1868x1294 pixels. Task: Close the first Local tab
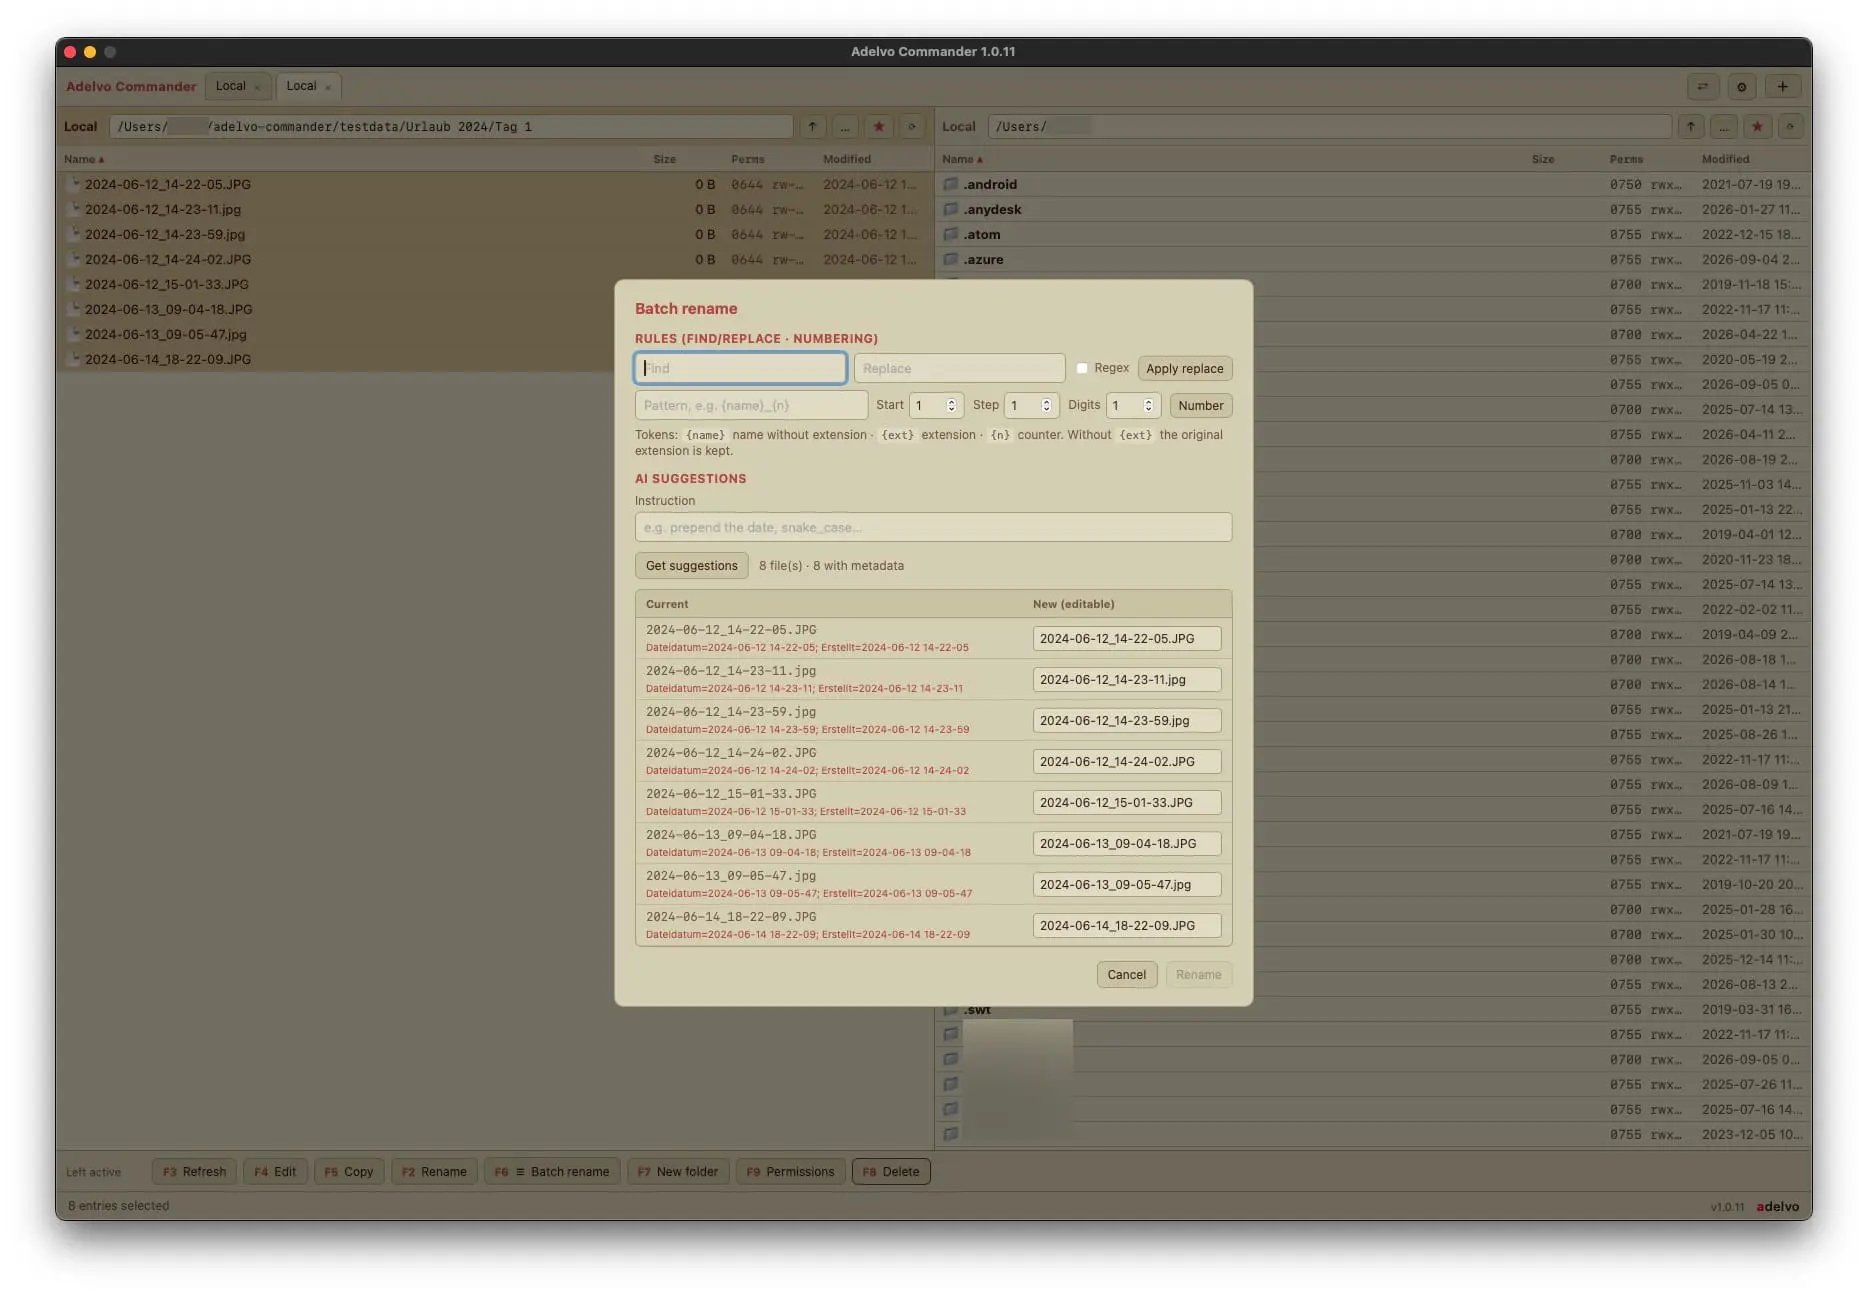[x=257, y=87]
